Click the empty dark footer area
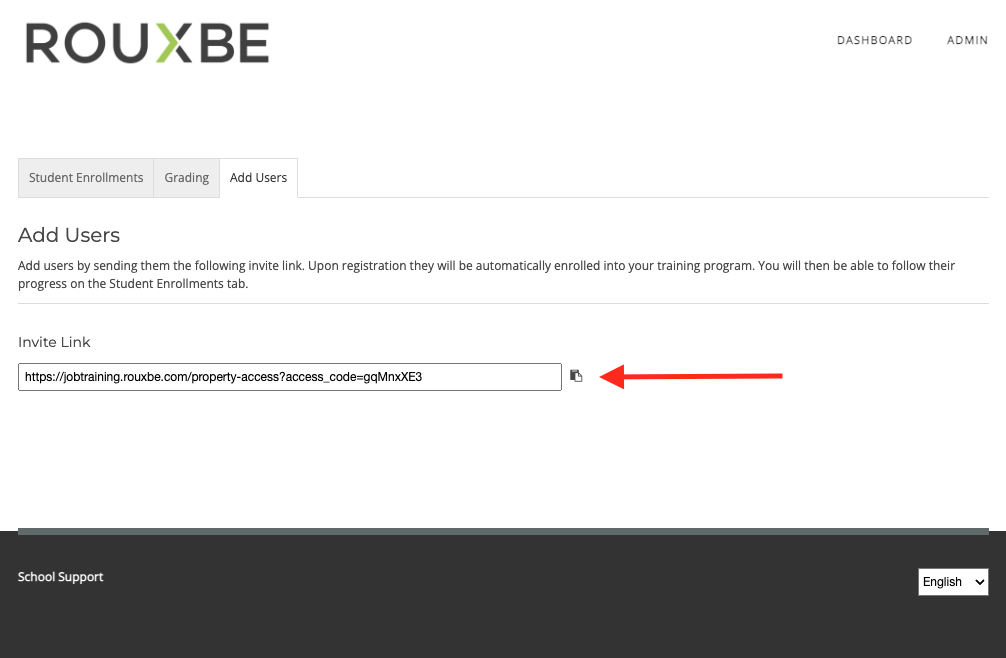1006x658 pixels. [x=503, y=625]
